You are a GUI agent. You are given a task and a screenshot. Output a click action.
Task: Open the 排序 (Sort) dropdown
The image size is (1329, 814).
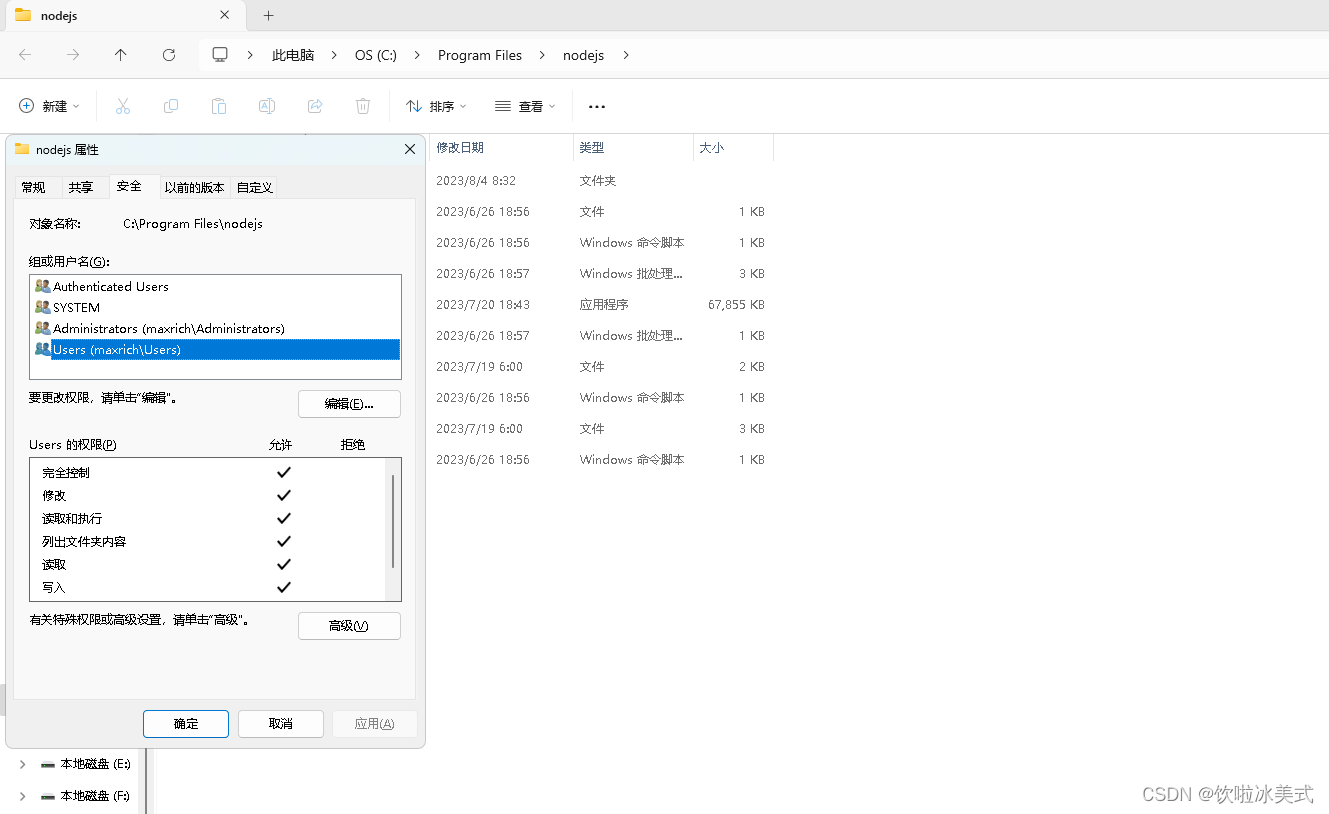coord(436,106)
